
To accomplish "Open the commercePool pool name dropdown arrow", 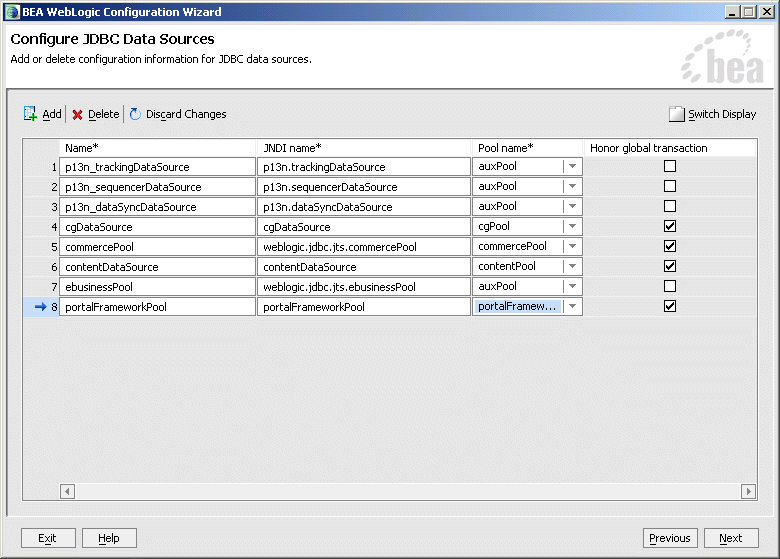I will pos(573,246).
